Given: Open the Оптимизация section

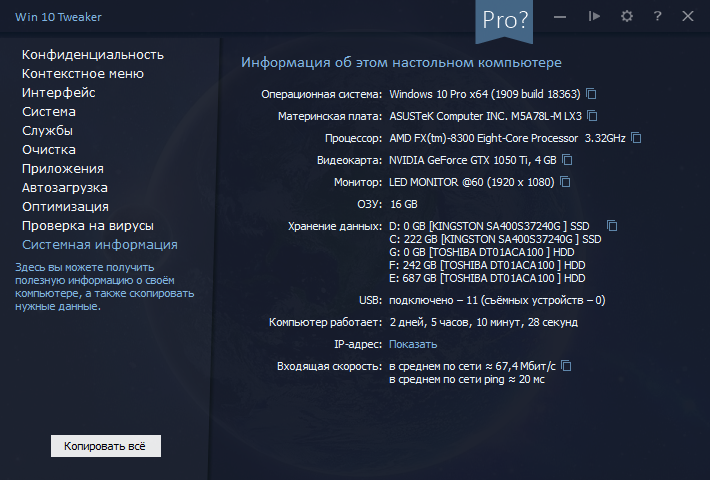Looking at the screenshot, I should (65, 207).
